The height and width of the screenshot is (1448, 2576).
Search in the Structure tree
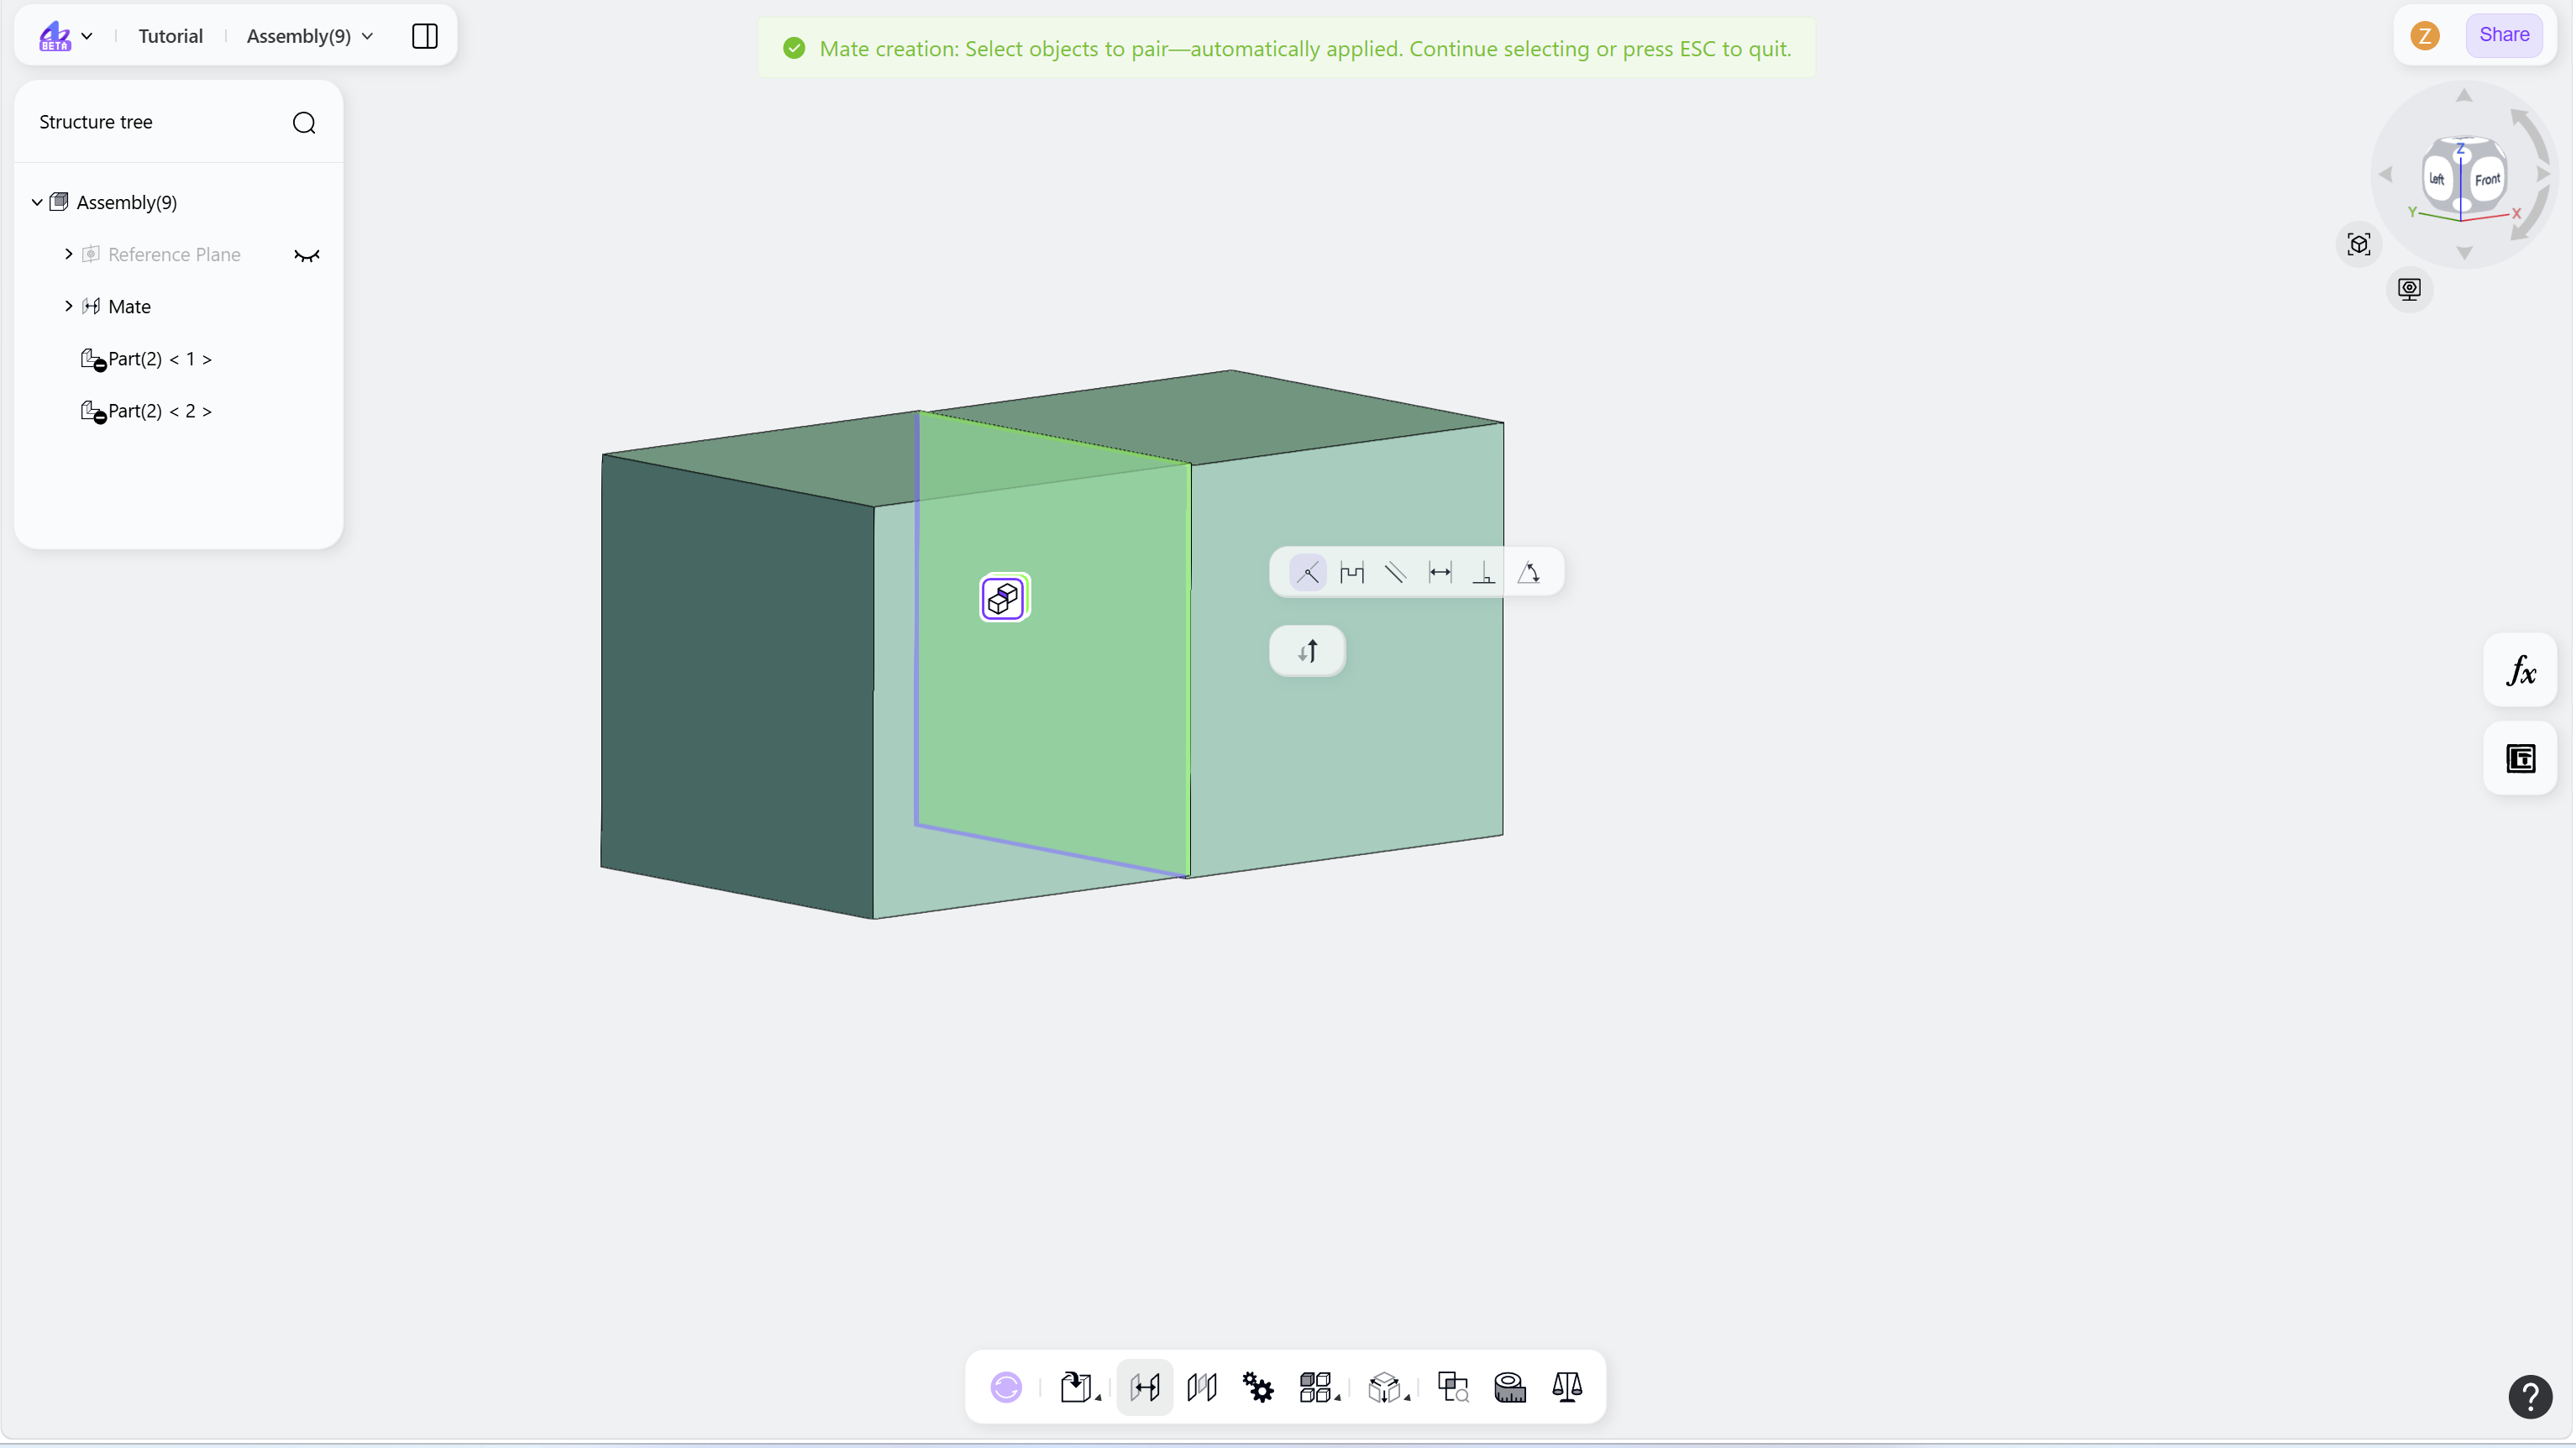coord(304,122)
